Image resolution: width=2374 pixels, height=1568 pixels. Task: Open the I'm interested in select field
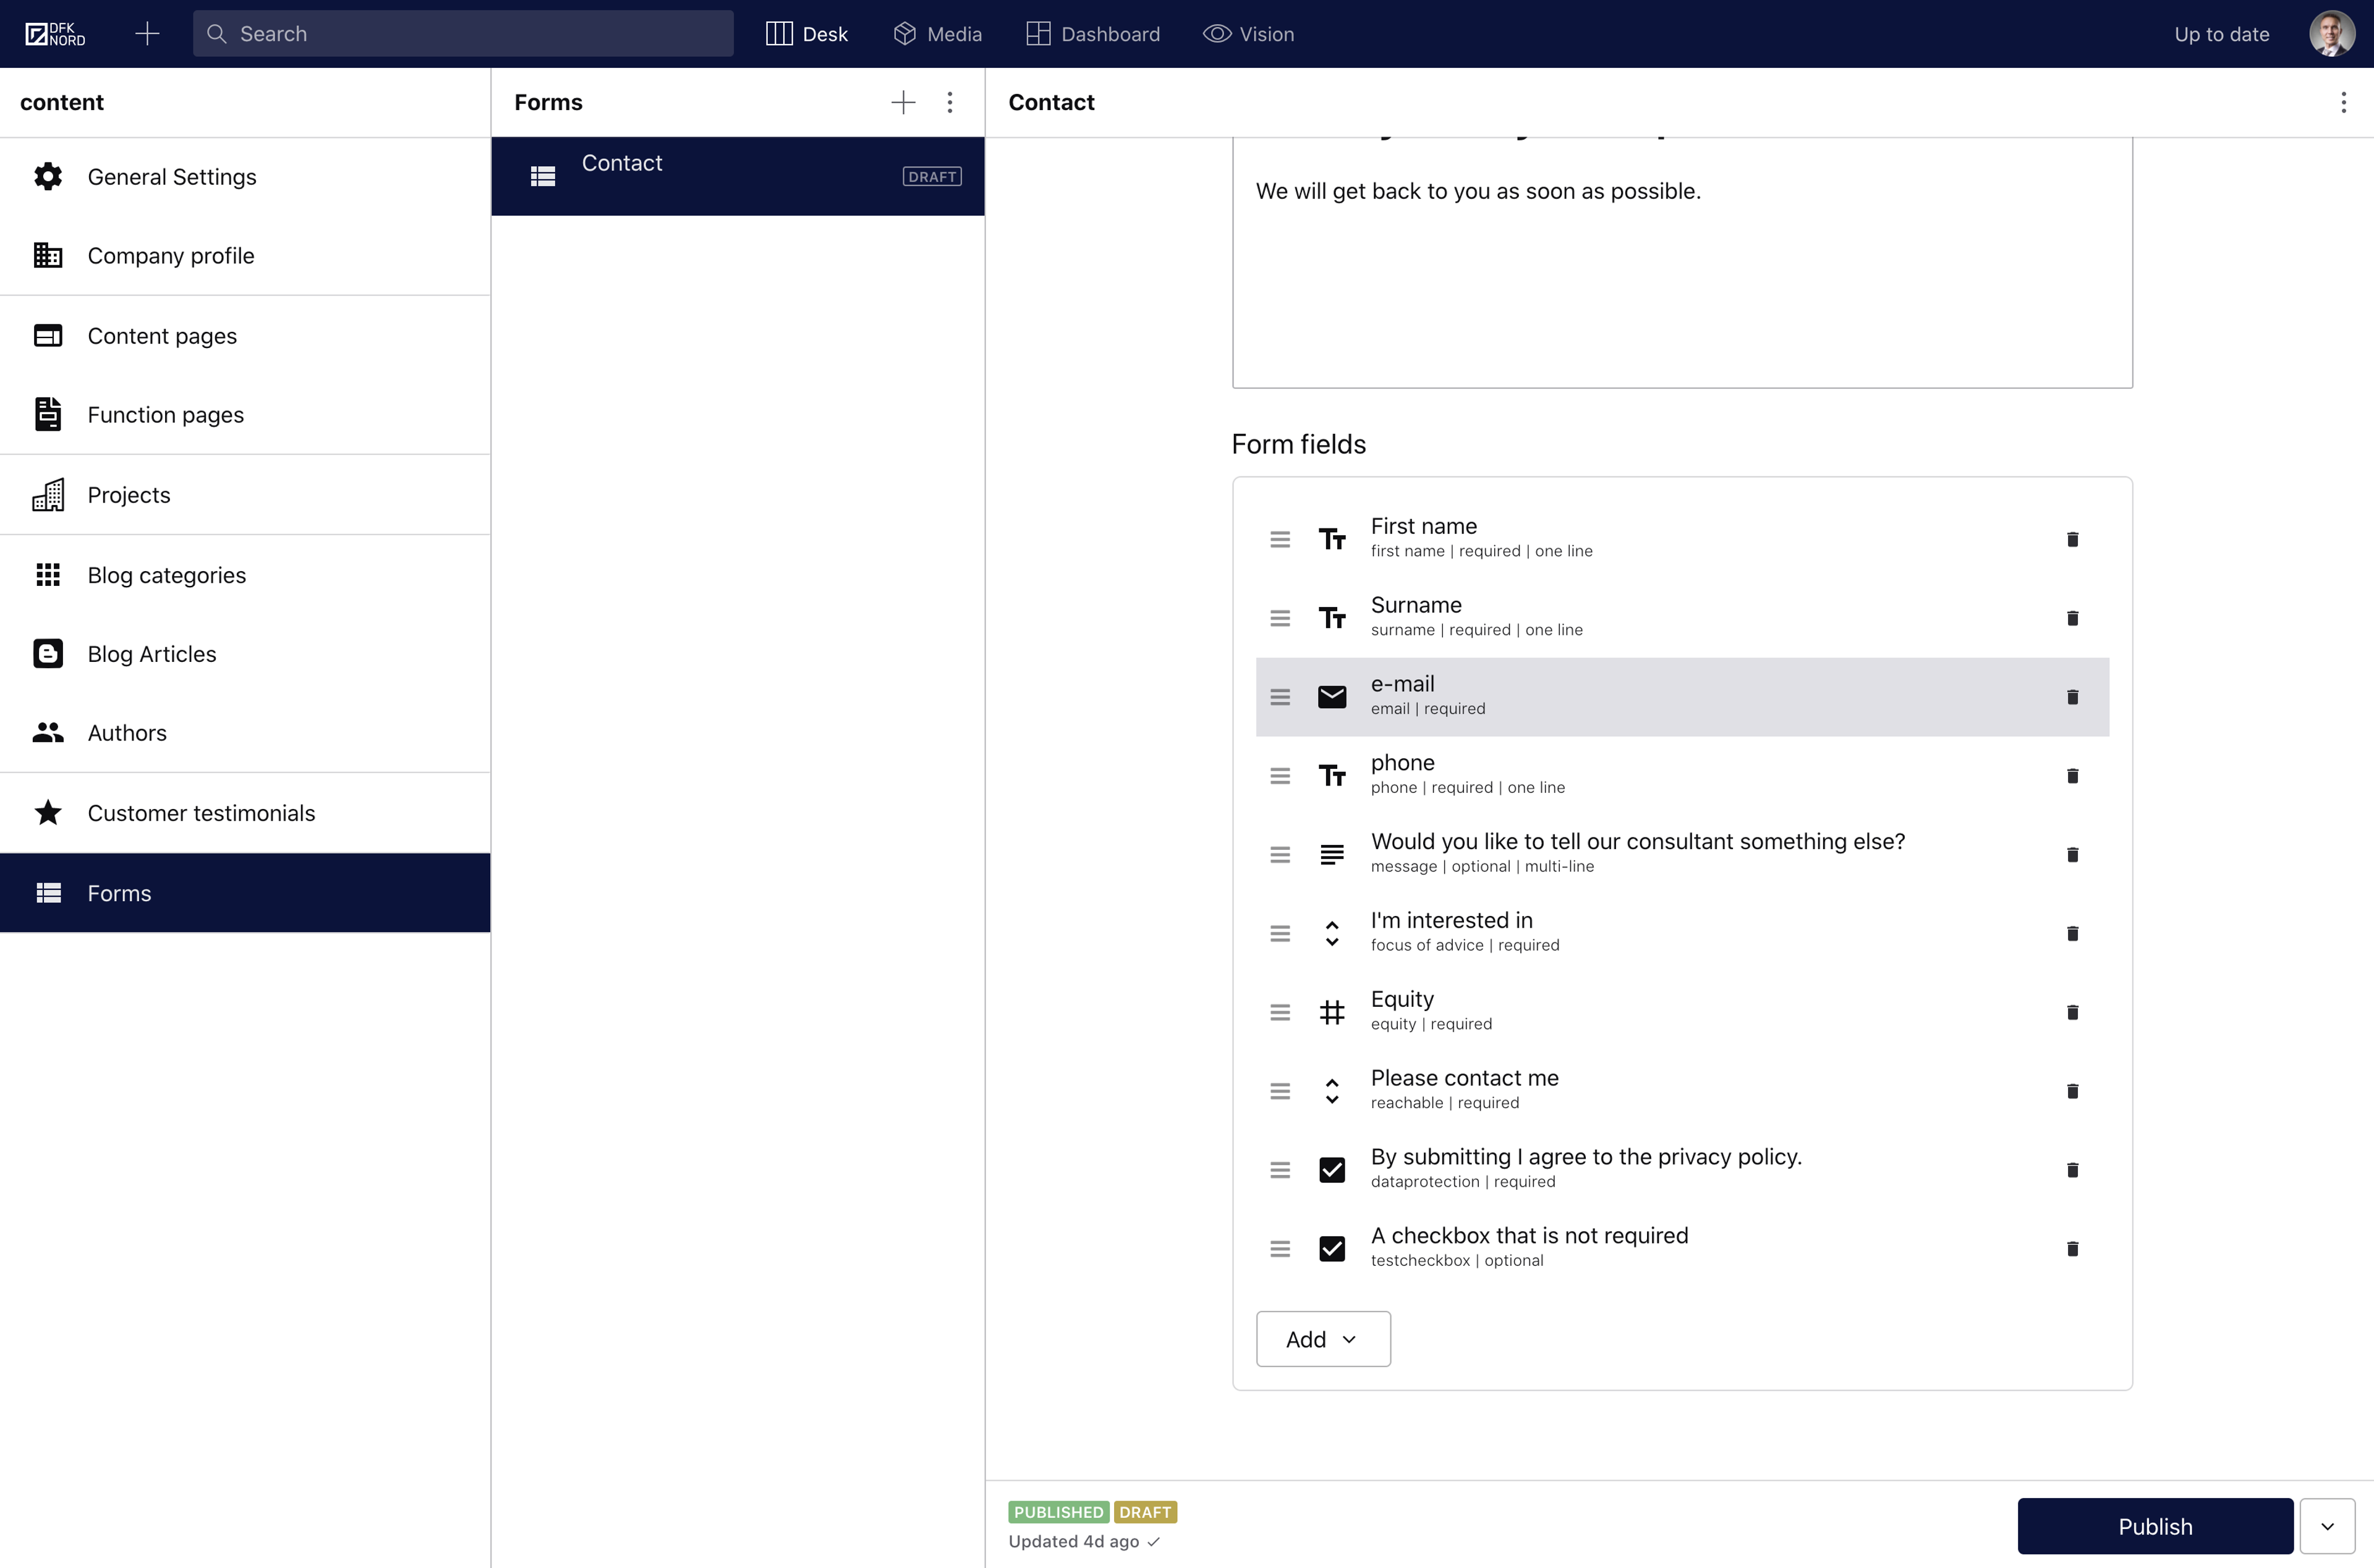point(1451,931)
